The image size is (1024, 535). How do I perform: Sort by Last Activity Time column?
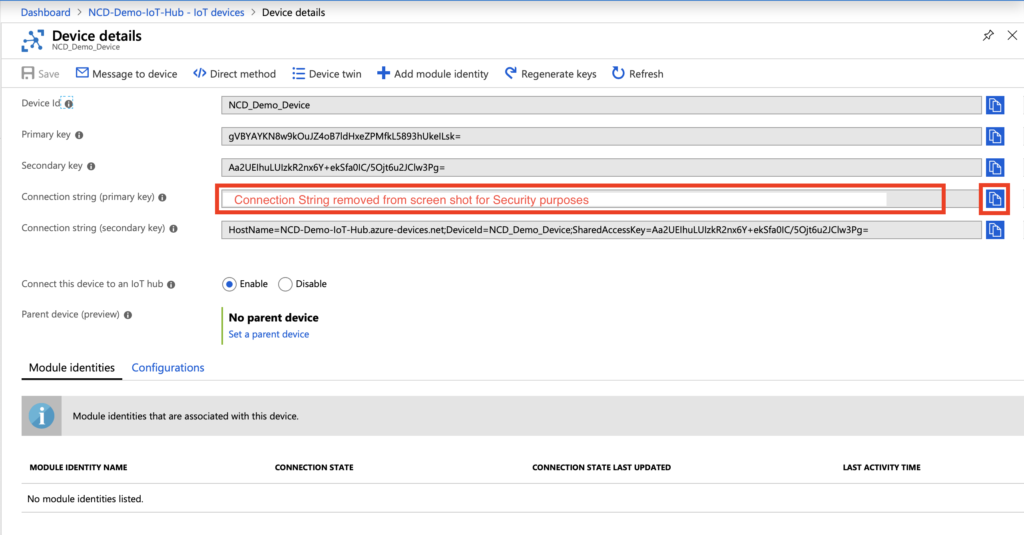coord(882,468)
